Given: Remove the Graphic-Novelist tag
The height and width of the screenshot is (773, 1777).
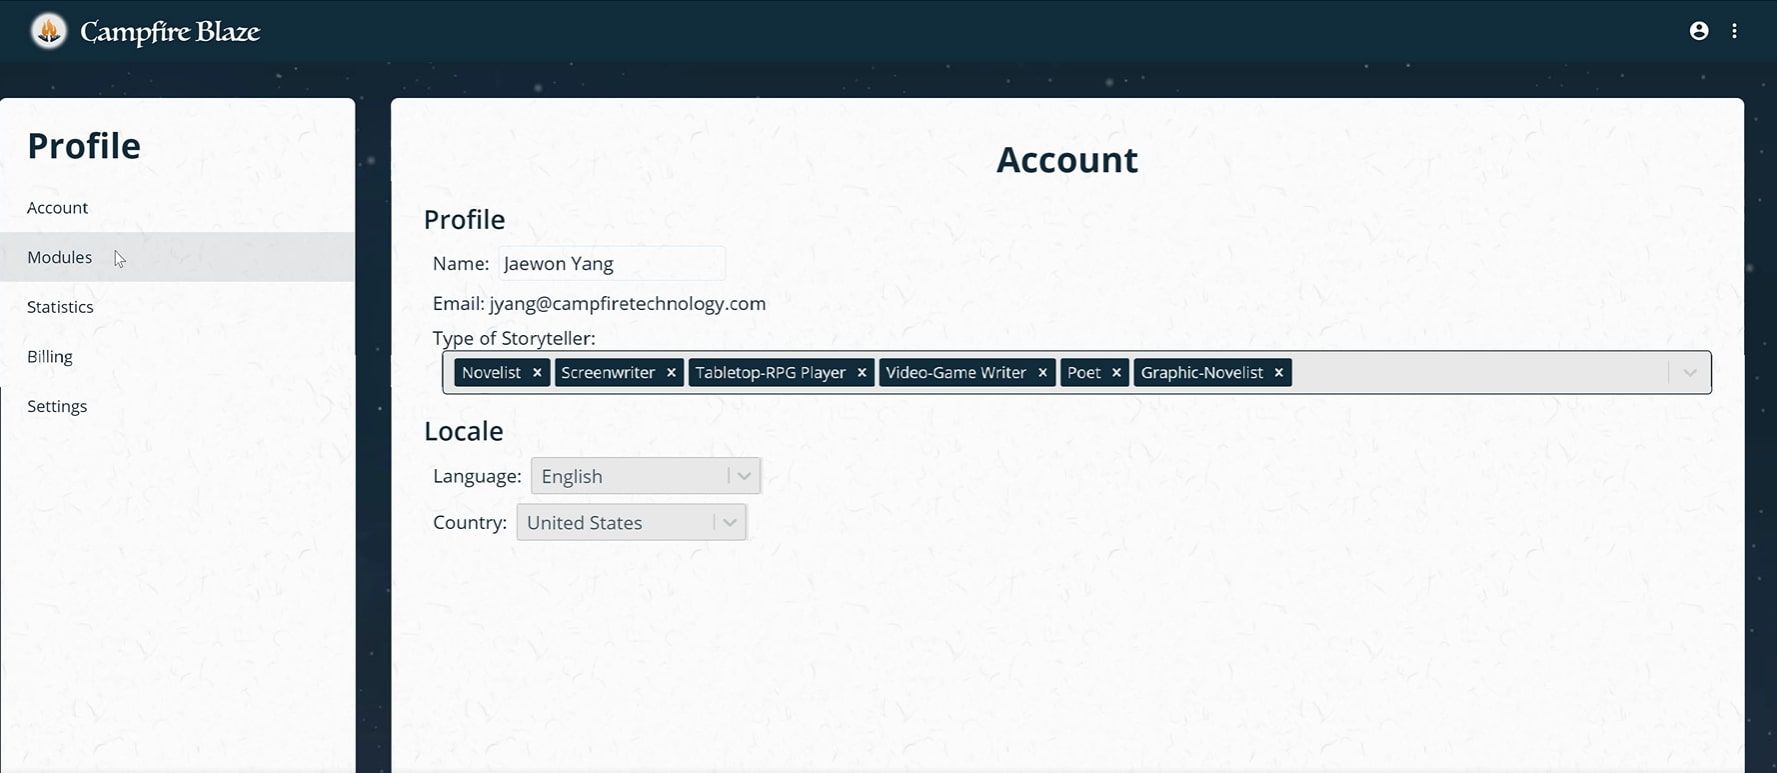Looking at the screenshot, I should click(x=1278, y=373).
